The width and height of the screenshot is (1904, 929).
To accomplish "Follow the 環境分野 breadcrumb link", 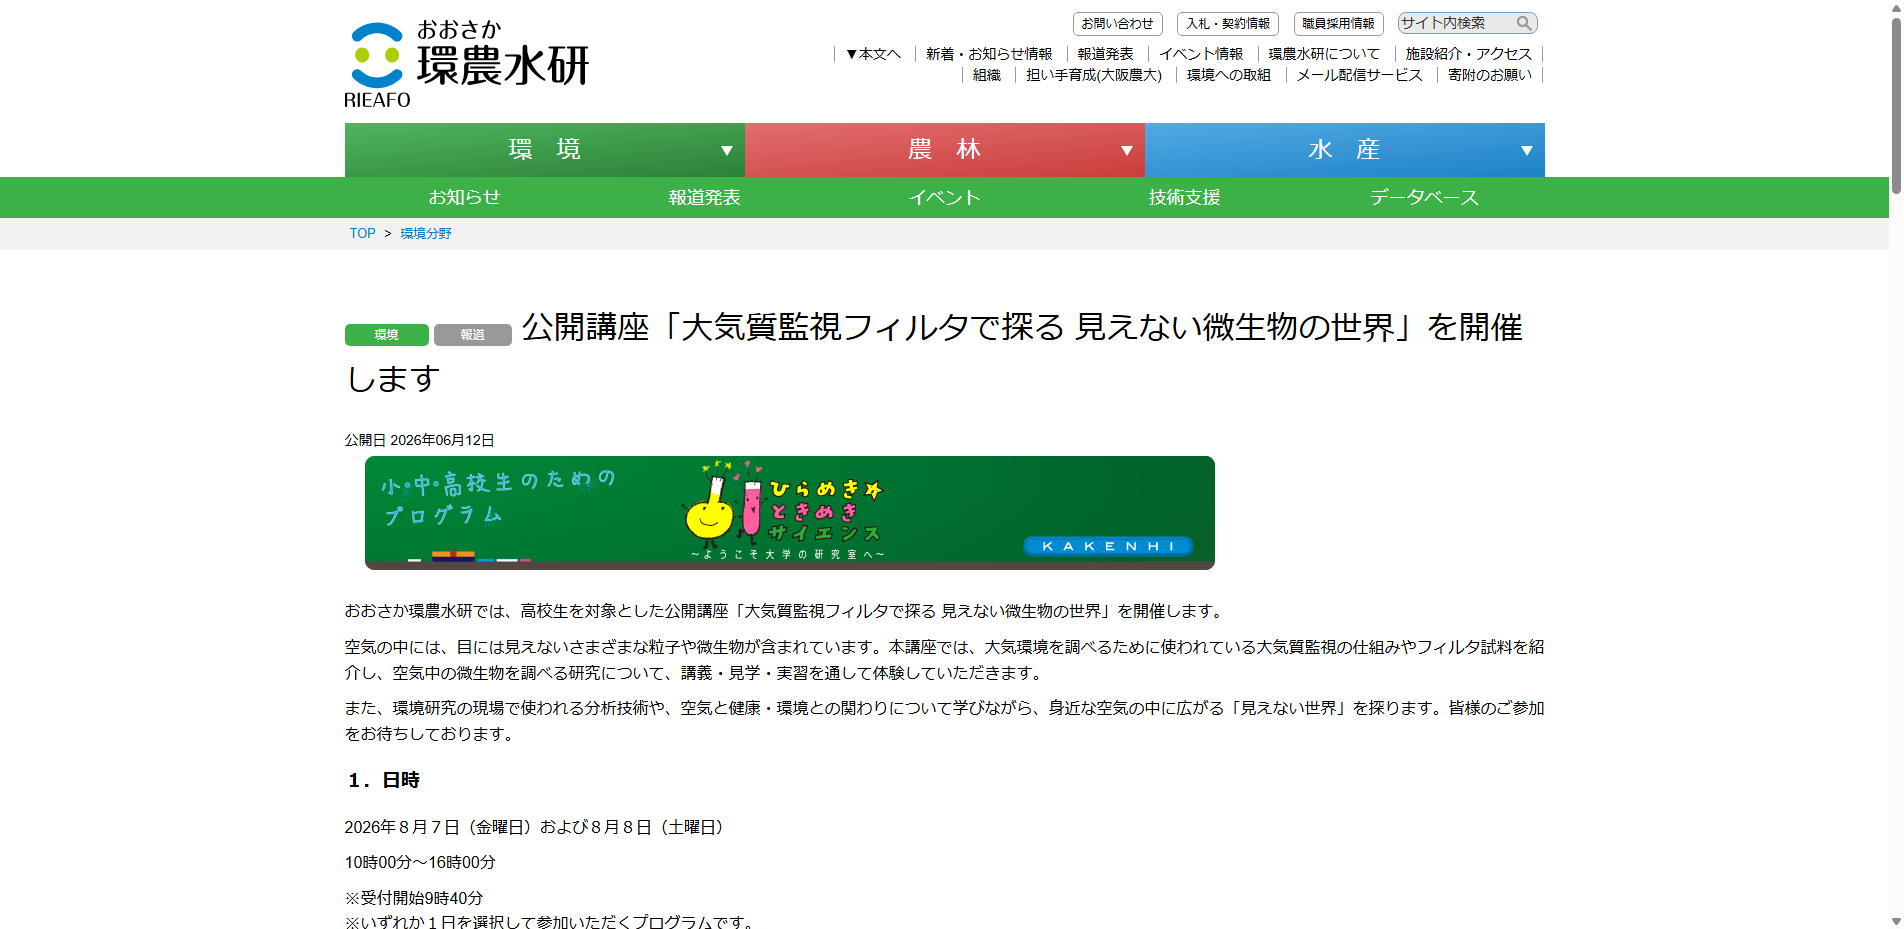I will 426,233.
